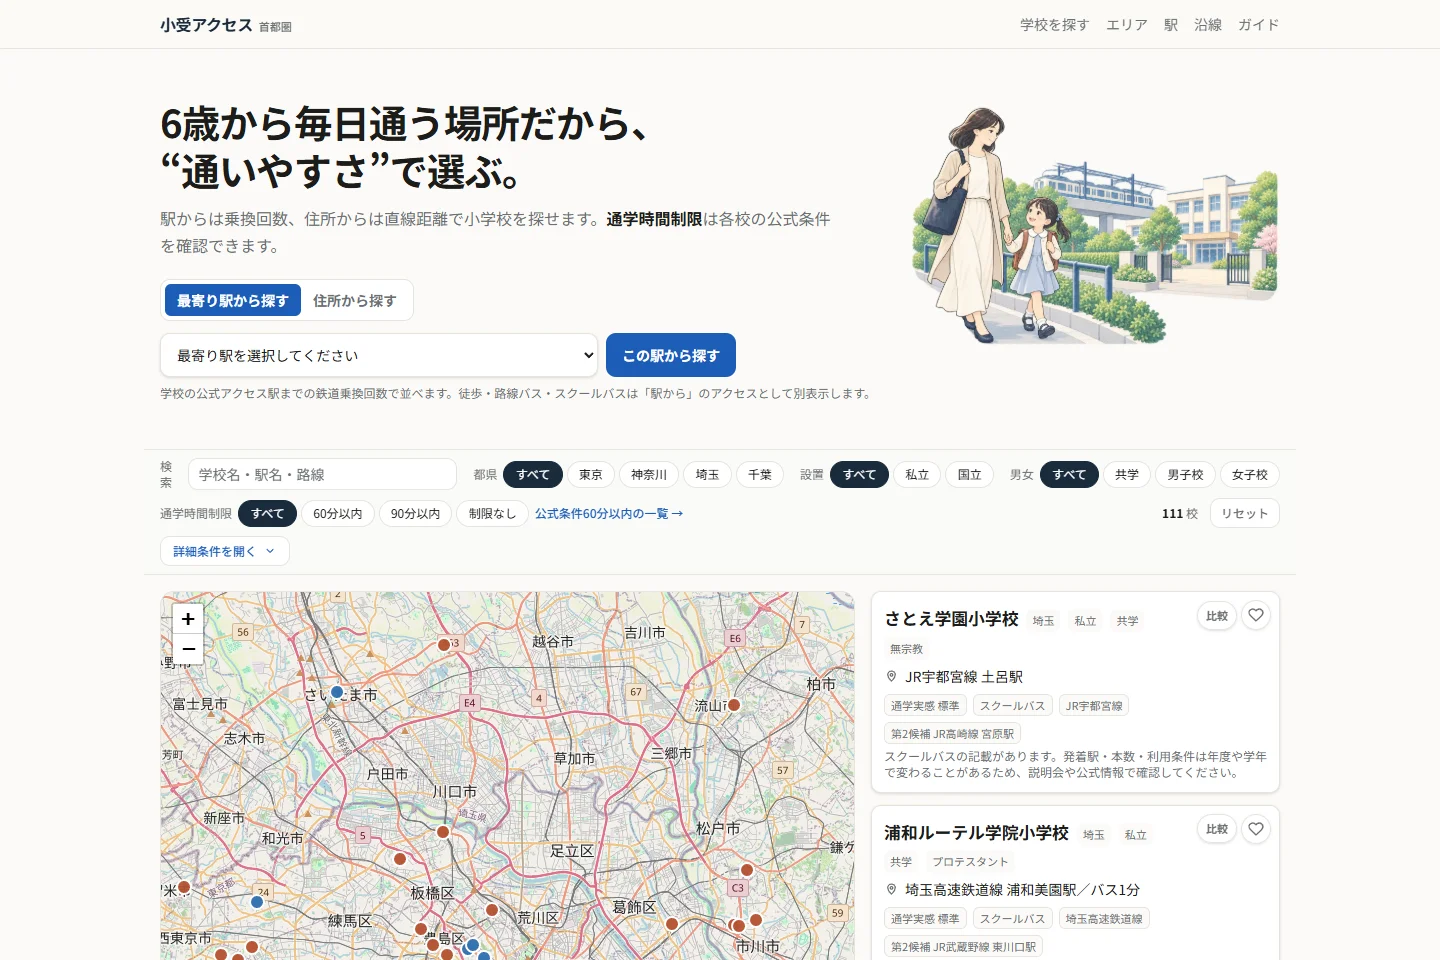Open the 最寄り駅 station dropdown

coord(379,355)
